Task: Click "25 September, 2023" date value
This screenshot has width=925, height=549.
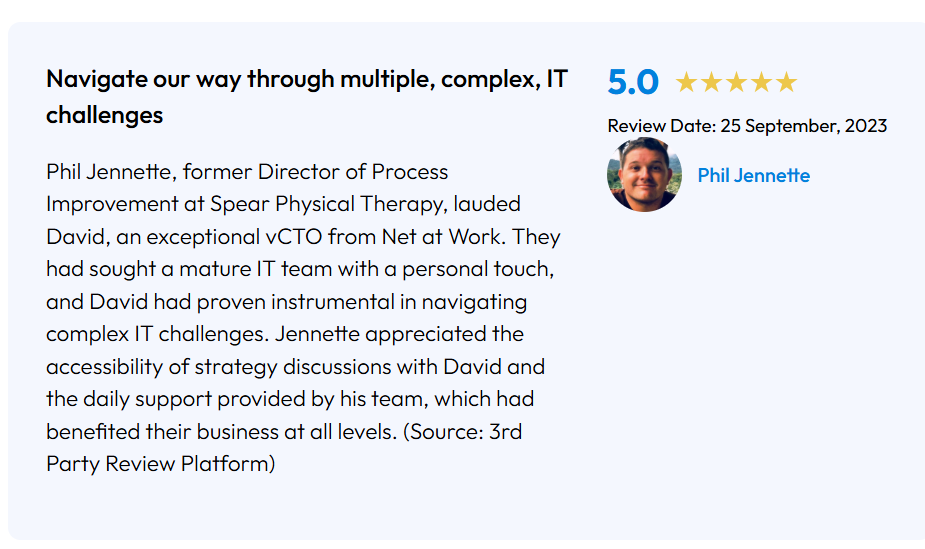Action: click(803, 126)
